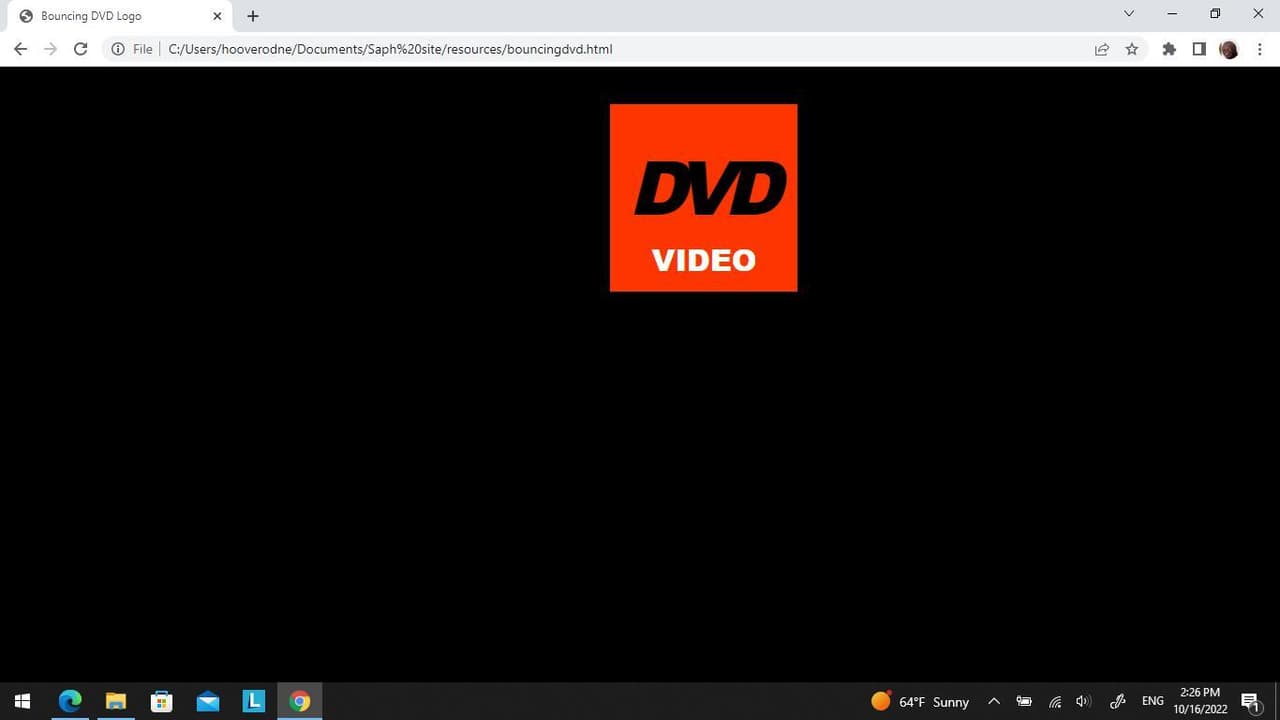Open the tab search chevron
This screenshot has height=720, width=1280.
pos(1129,14)
